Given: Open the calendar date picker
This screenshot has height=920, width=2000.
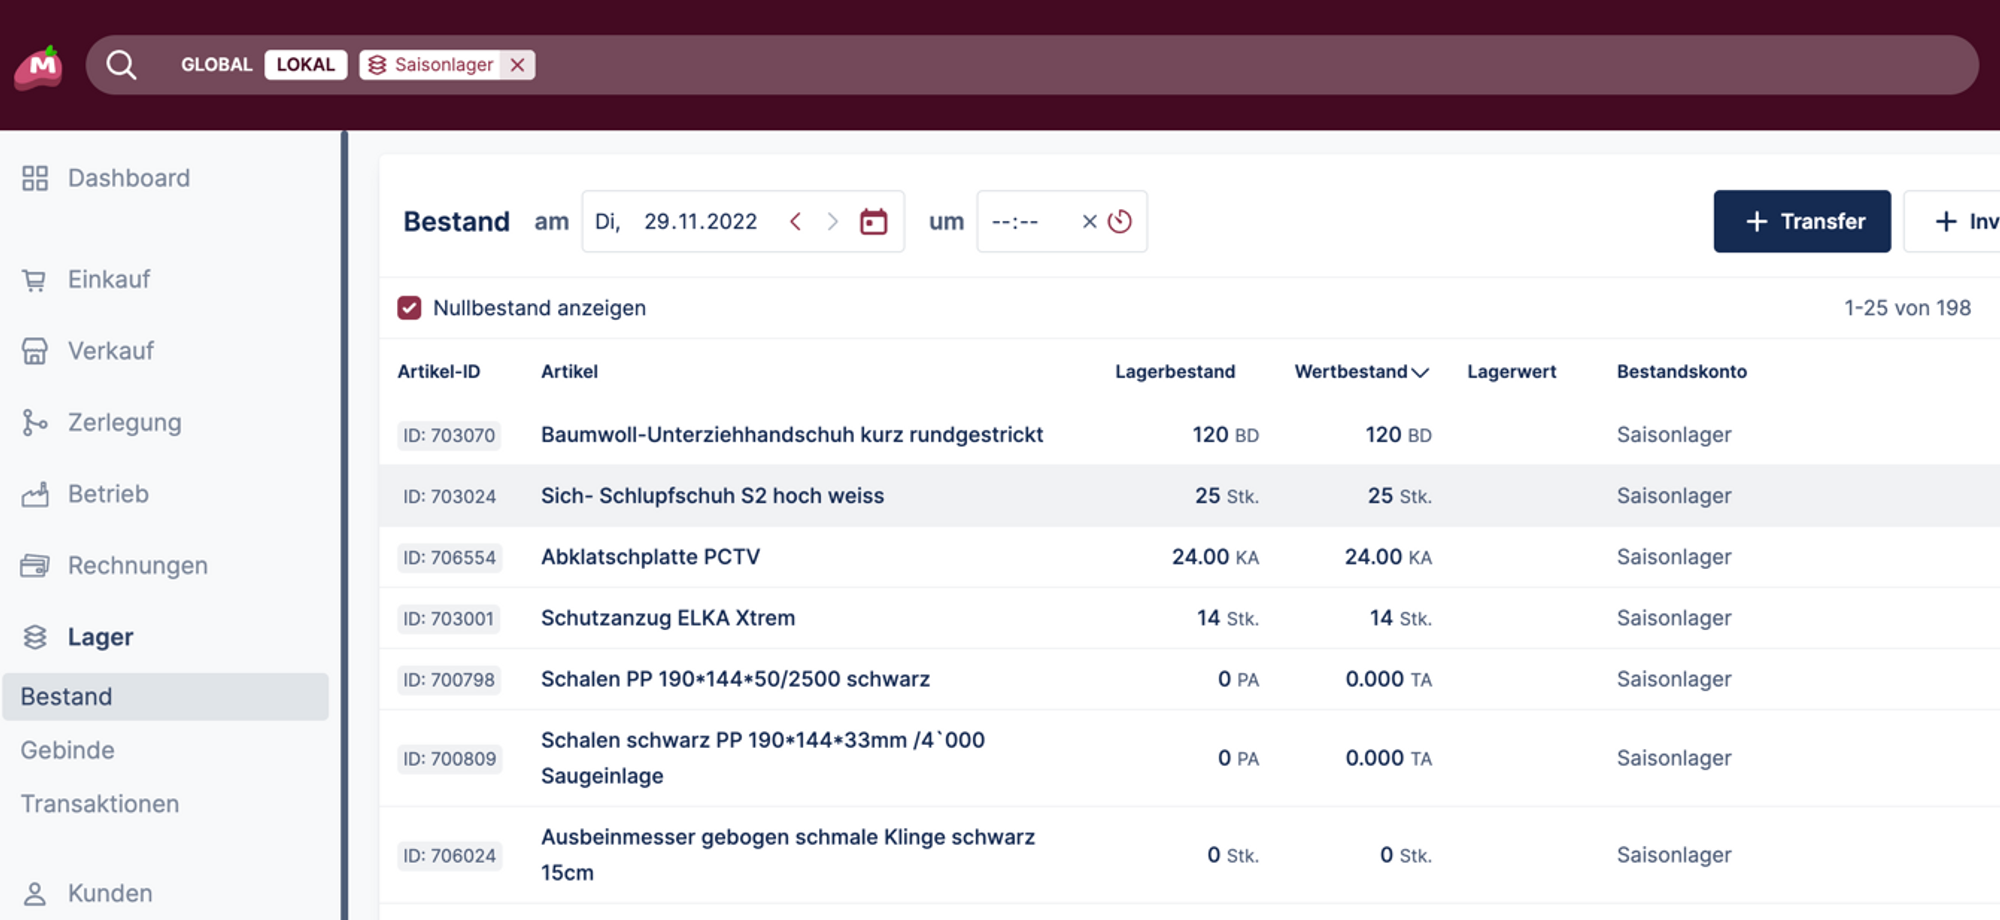Looking at the screenshot, I should [x=873, y=221].
